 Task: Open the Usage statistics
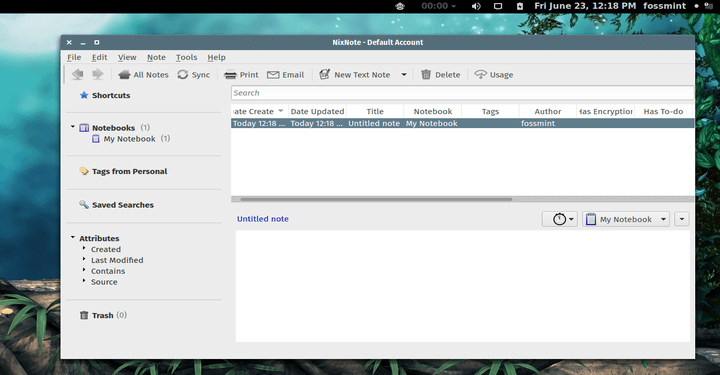click(x=494, y=74)
